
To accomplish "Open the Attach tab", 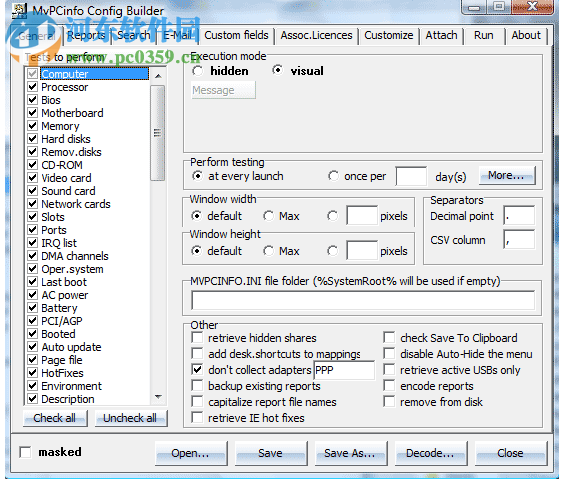I will click(x=441, y=35).
